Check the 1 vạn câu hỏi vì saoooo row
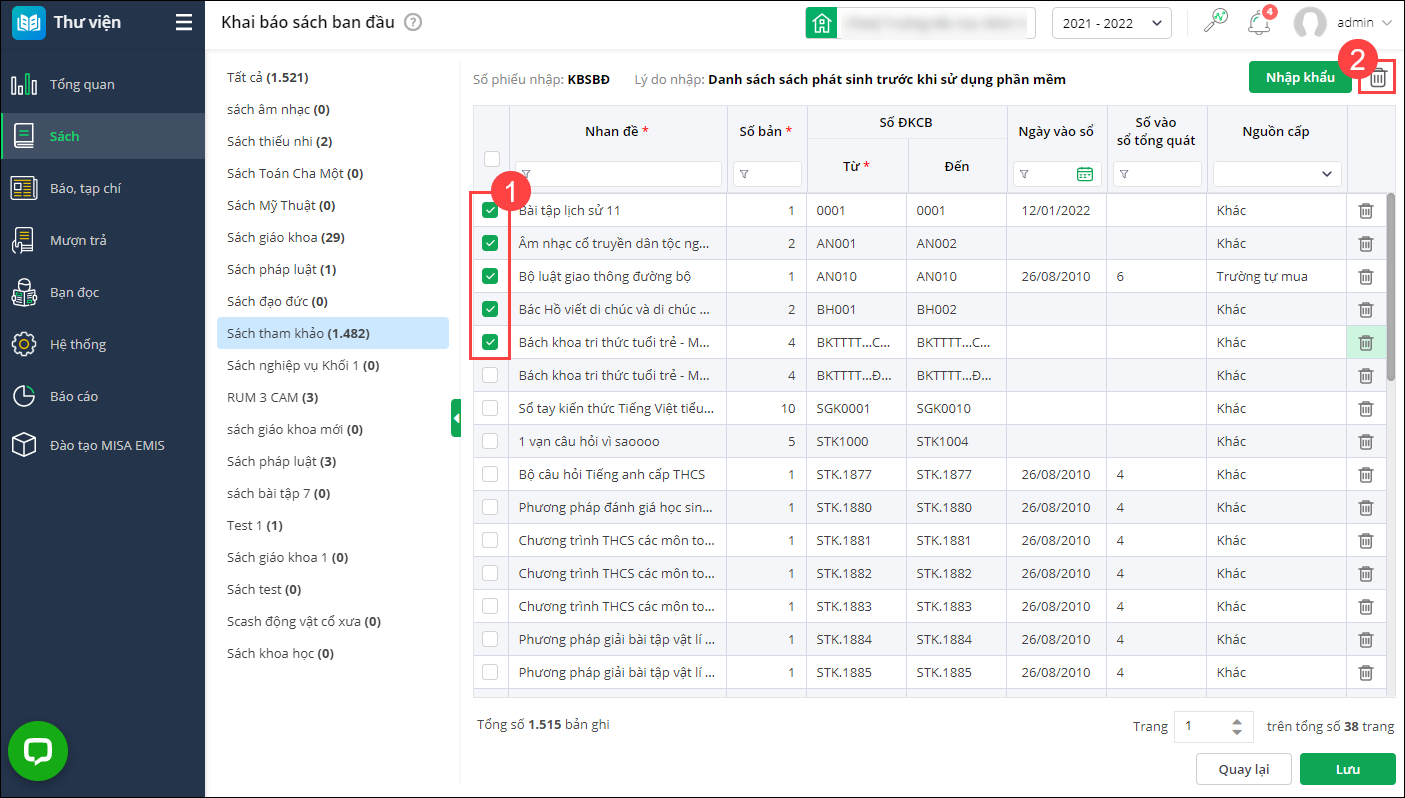The width and height of the screenshot is (1405, 798). [x=490, y=441]
